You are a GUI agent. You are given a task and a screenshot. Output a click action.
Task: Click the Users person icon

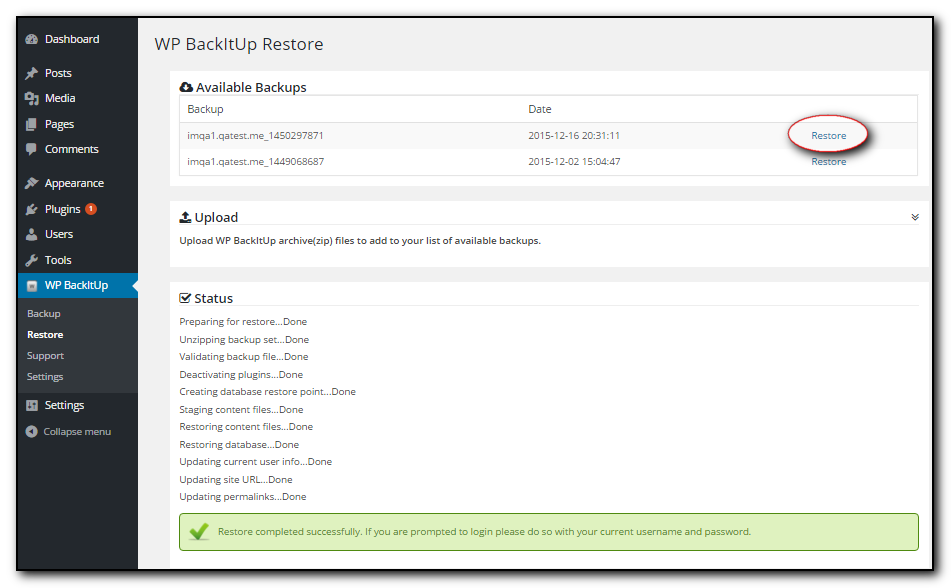click(32, 234)
